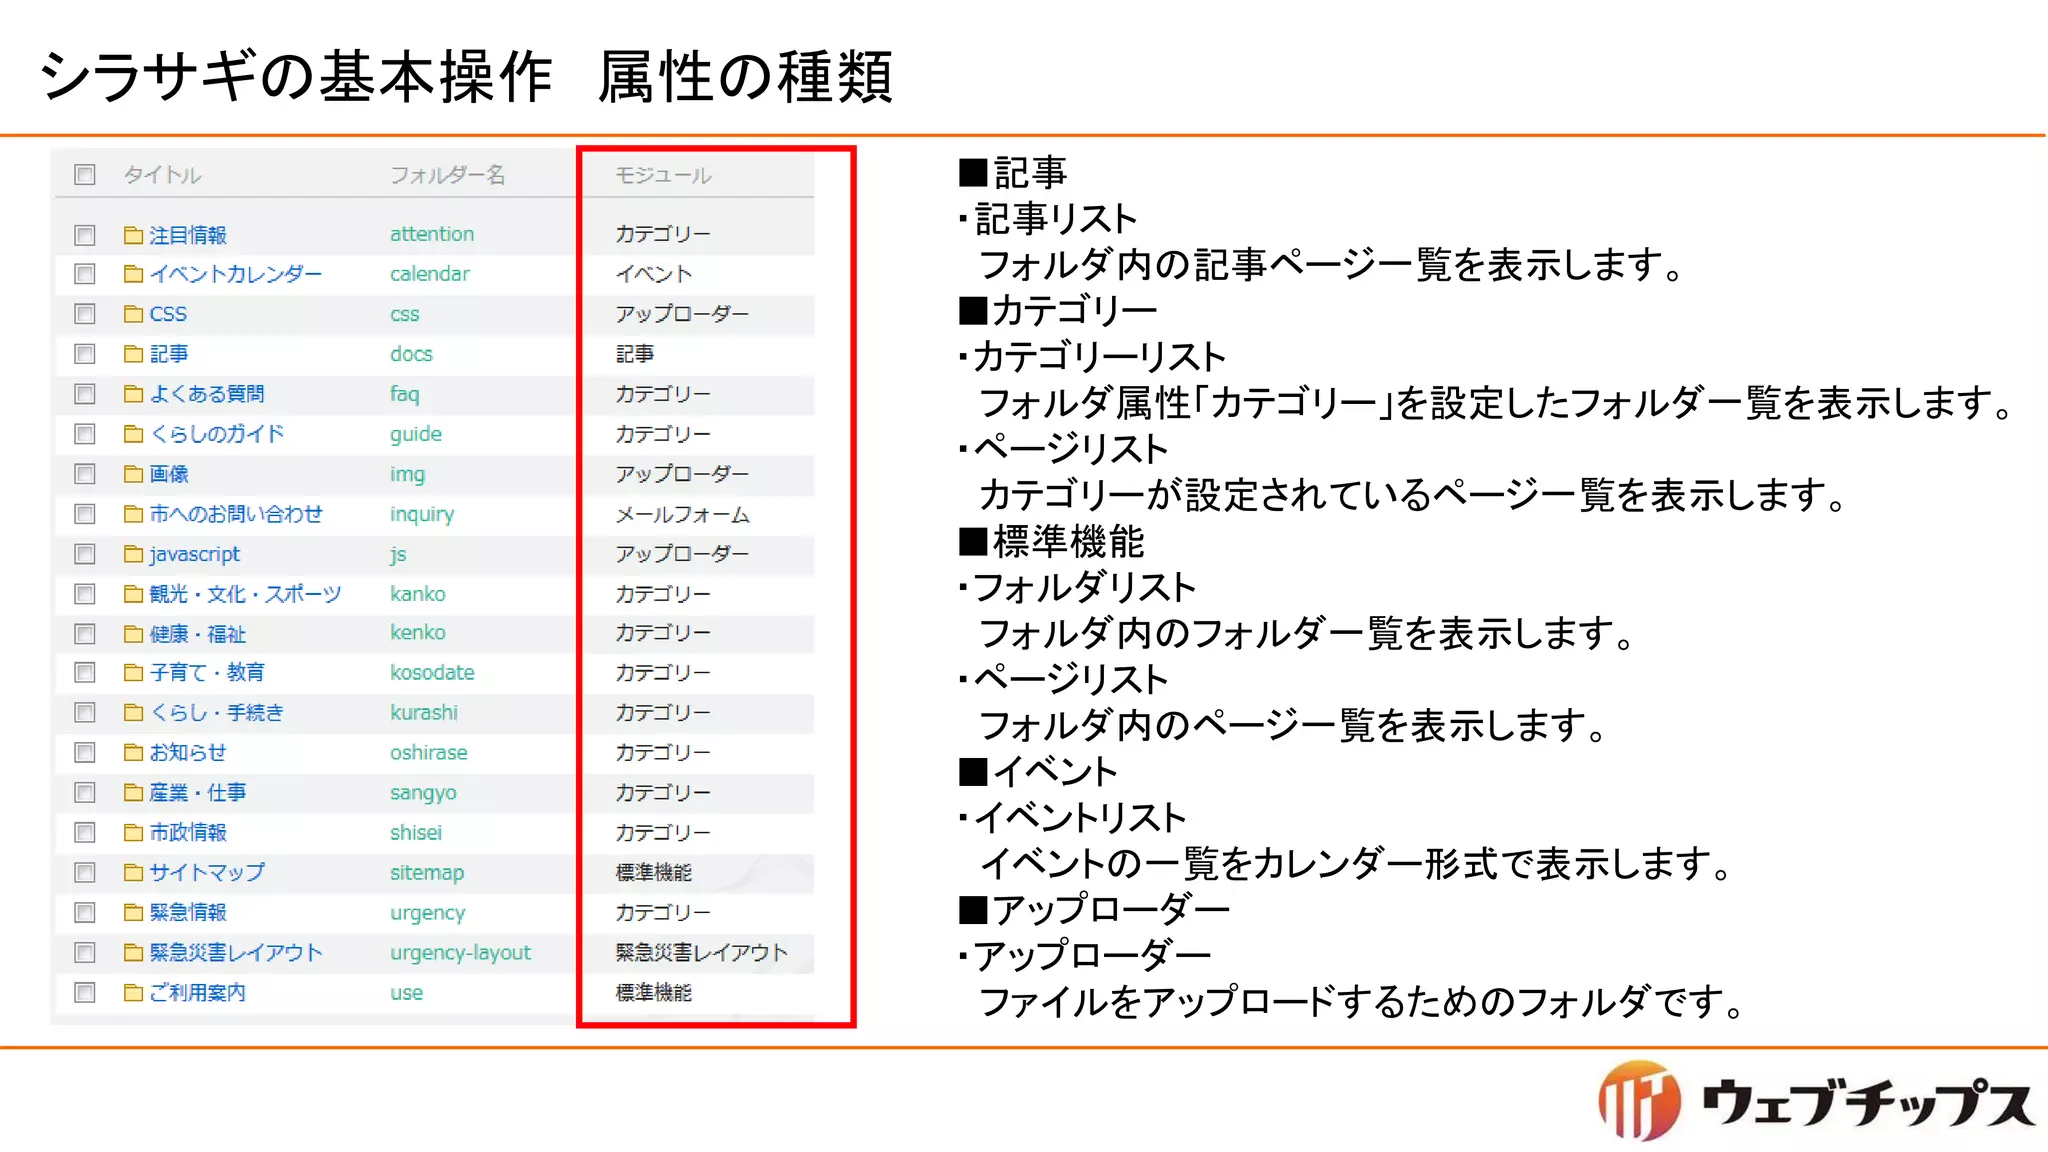Click the folder icon beside 緊急災害レイアウト
The width and height of the screenshot is (2048, 1152).
(133, 953)
